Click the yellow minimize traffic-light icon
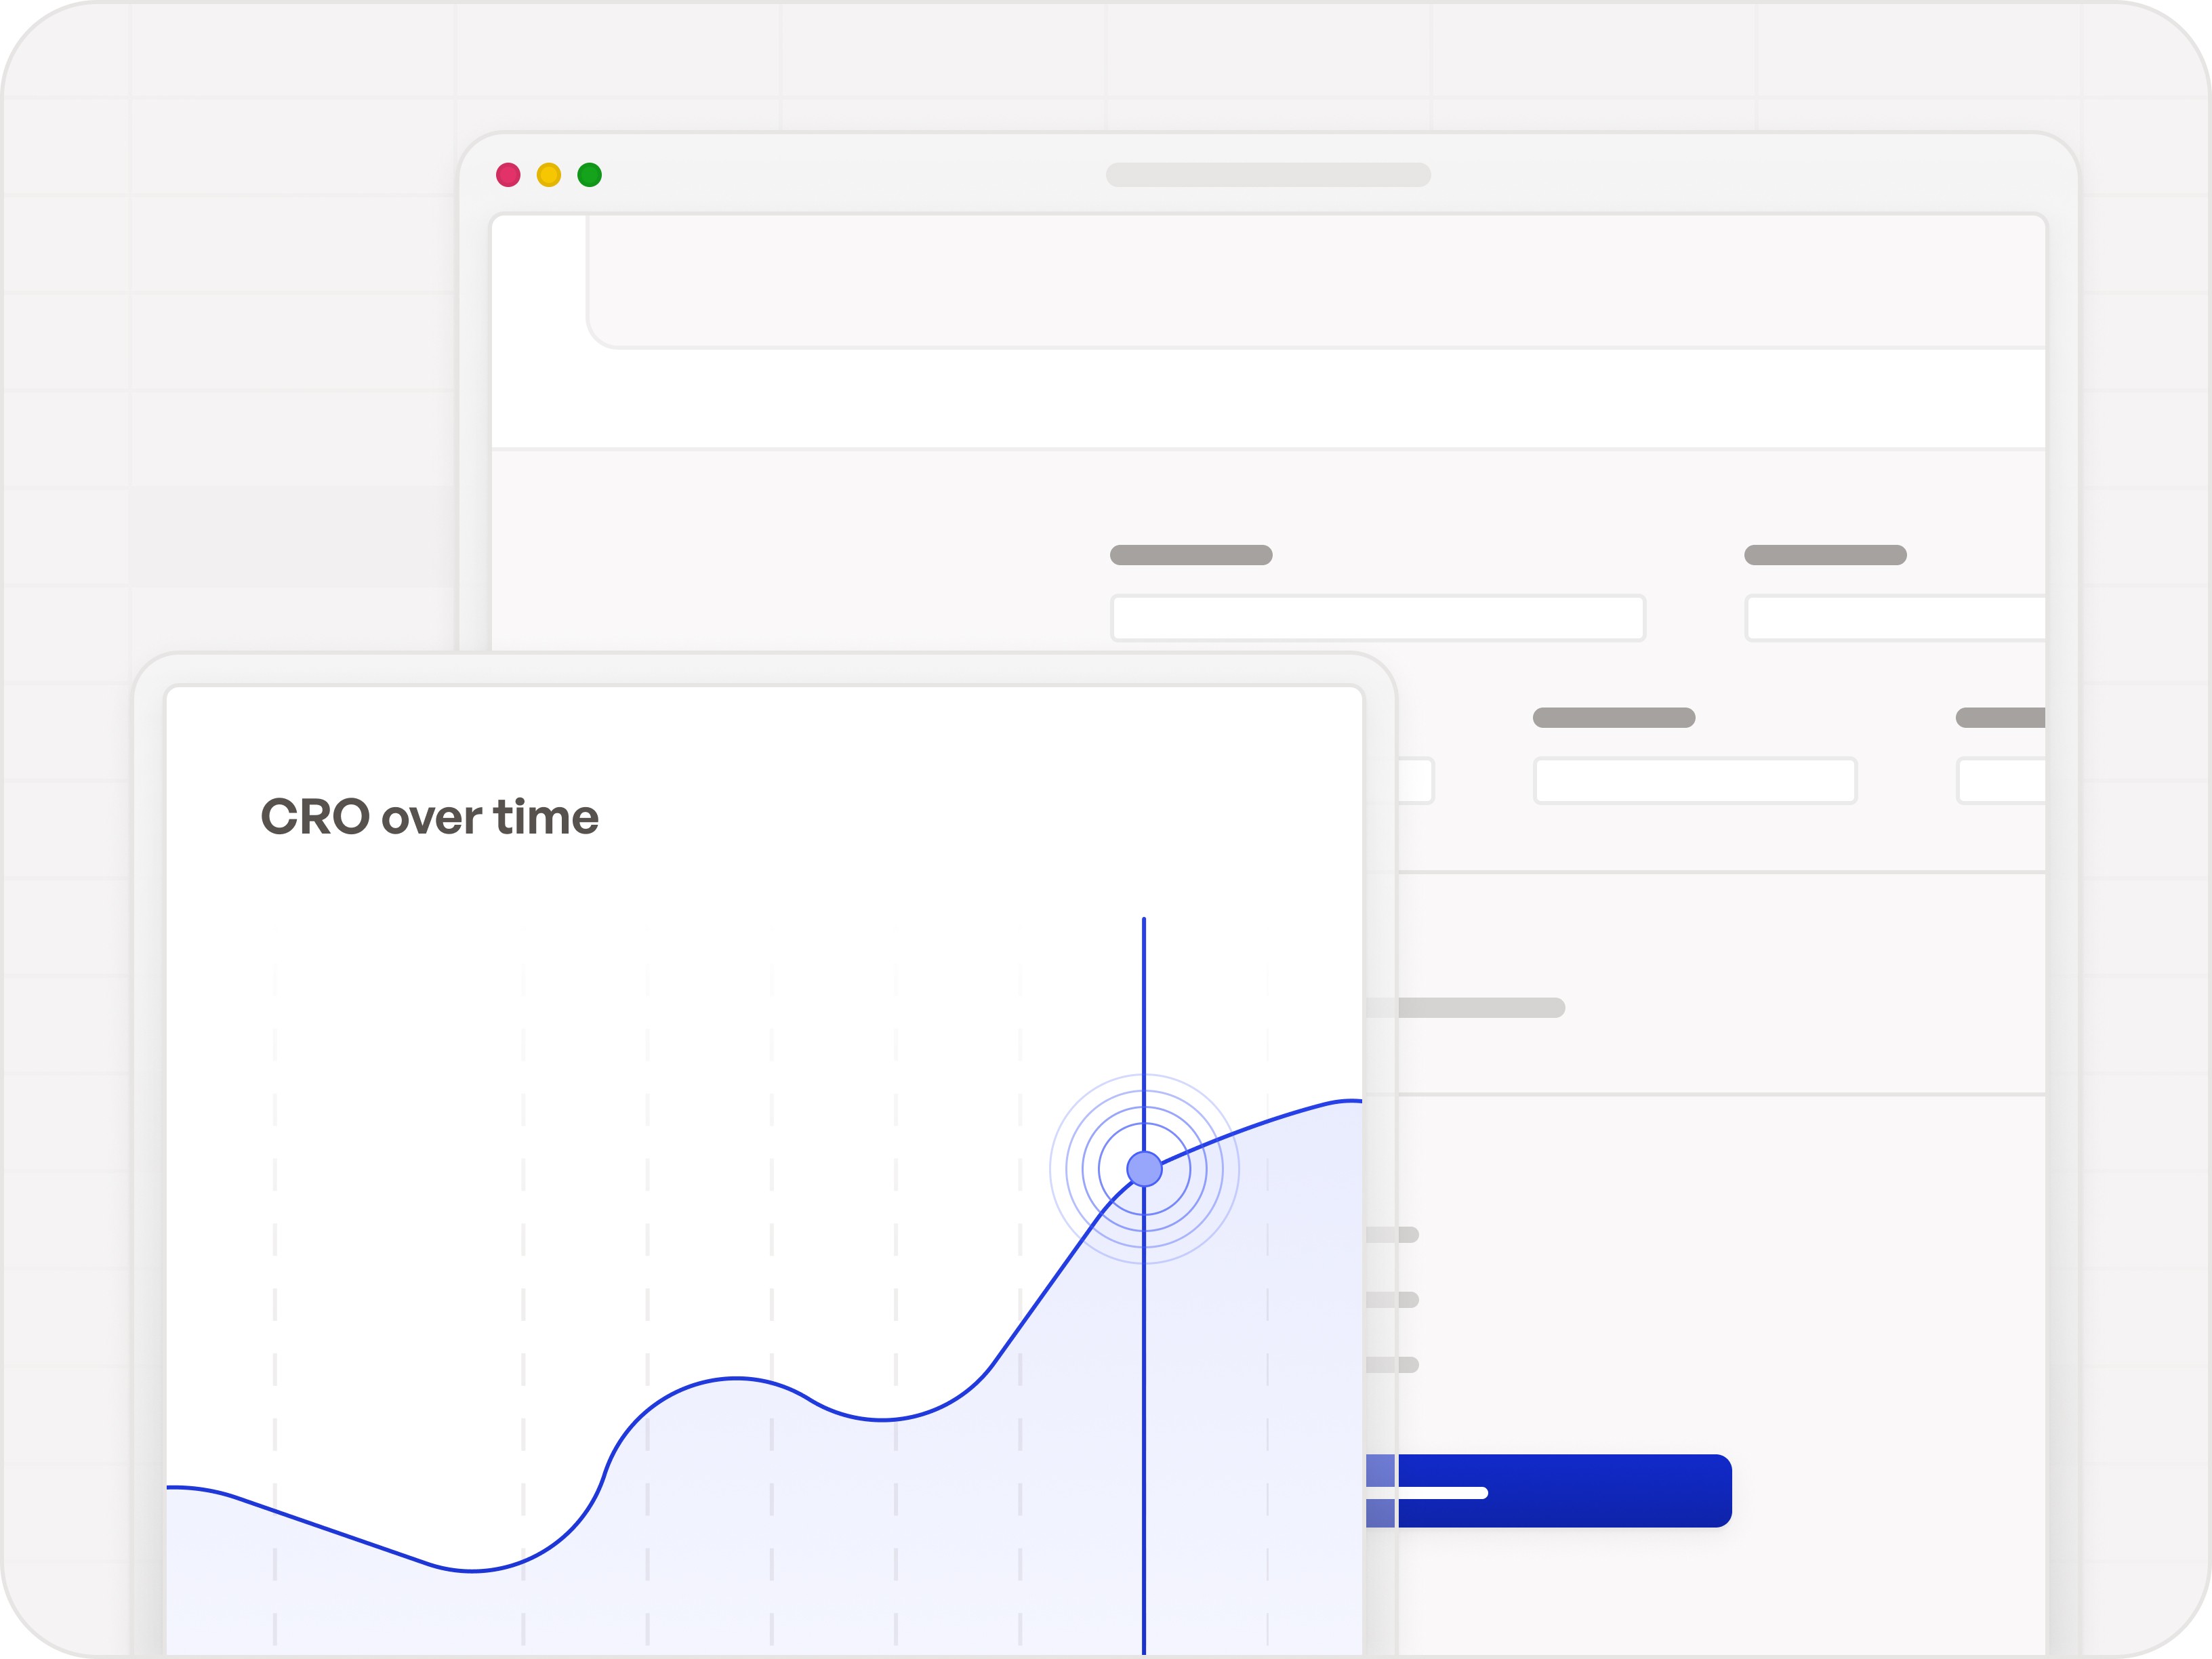Image resolution: width=2212 pixels, height=1659 pixels. pos(548,175)
